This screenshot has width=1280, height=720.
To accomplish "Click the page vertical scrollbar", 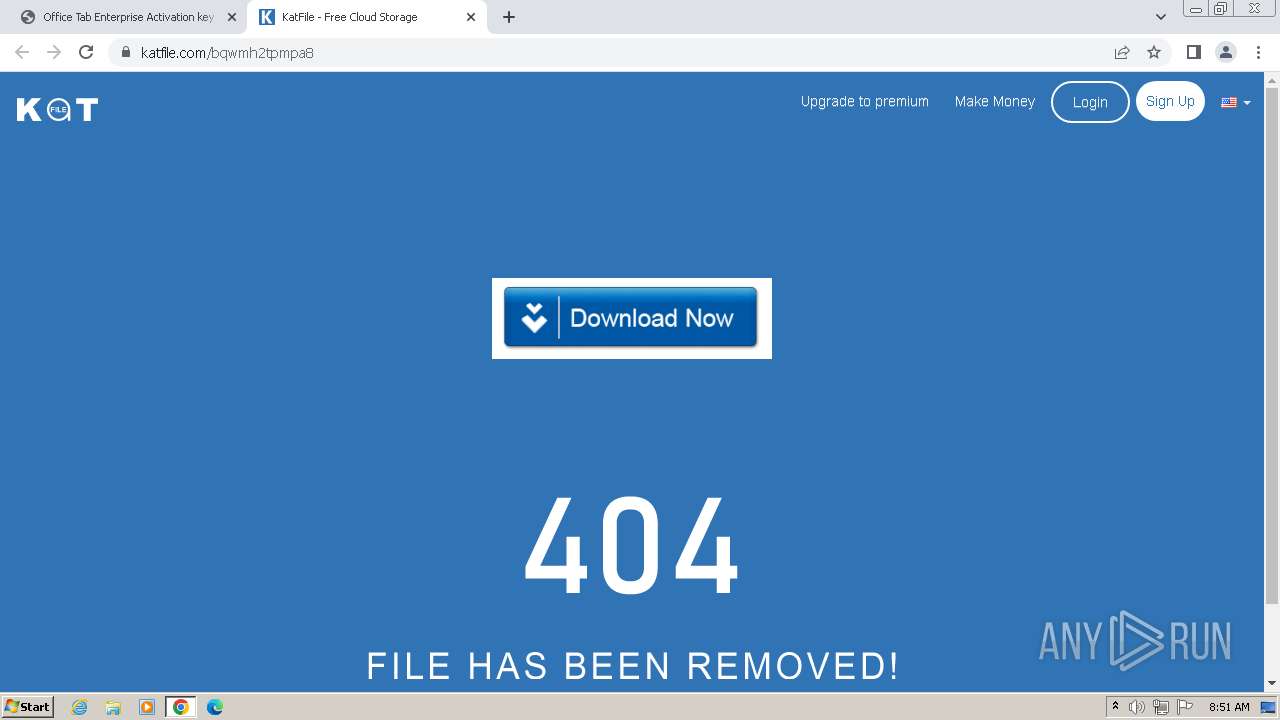I will tap(1272, 345).
